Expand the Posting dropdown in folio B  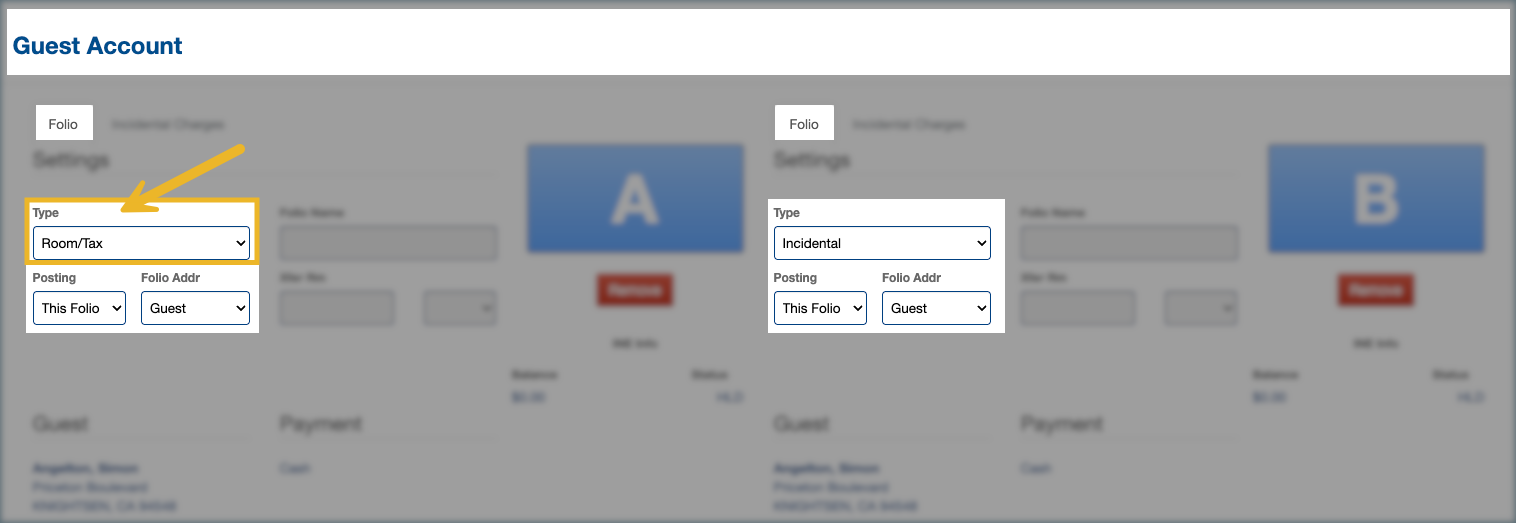tap(820, 308)
